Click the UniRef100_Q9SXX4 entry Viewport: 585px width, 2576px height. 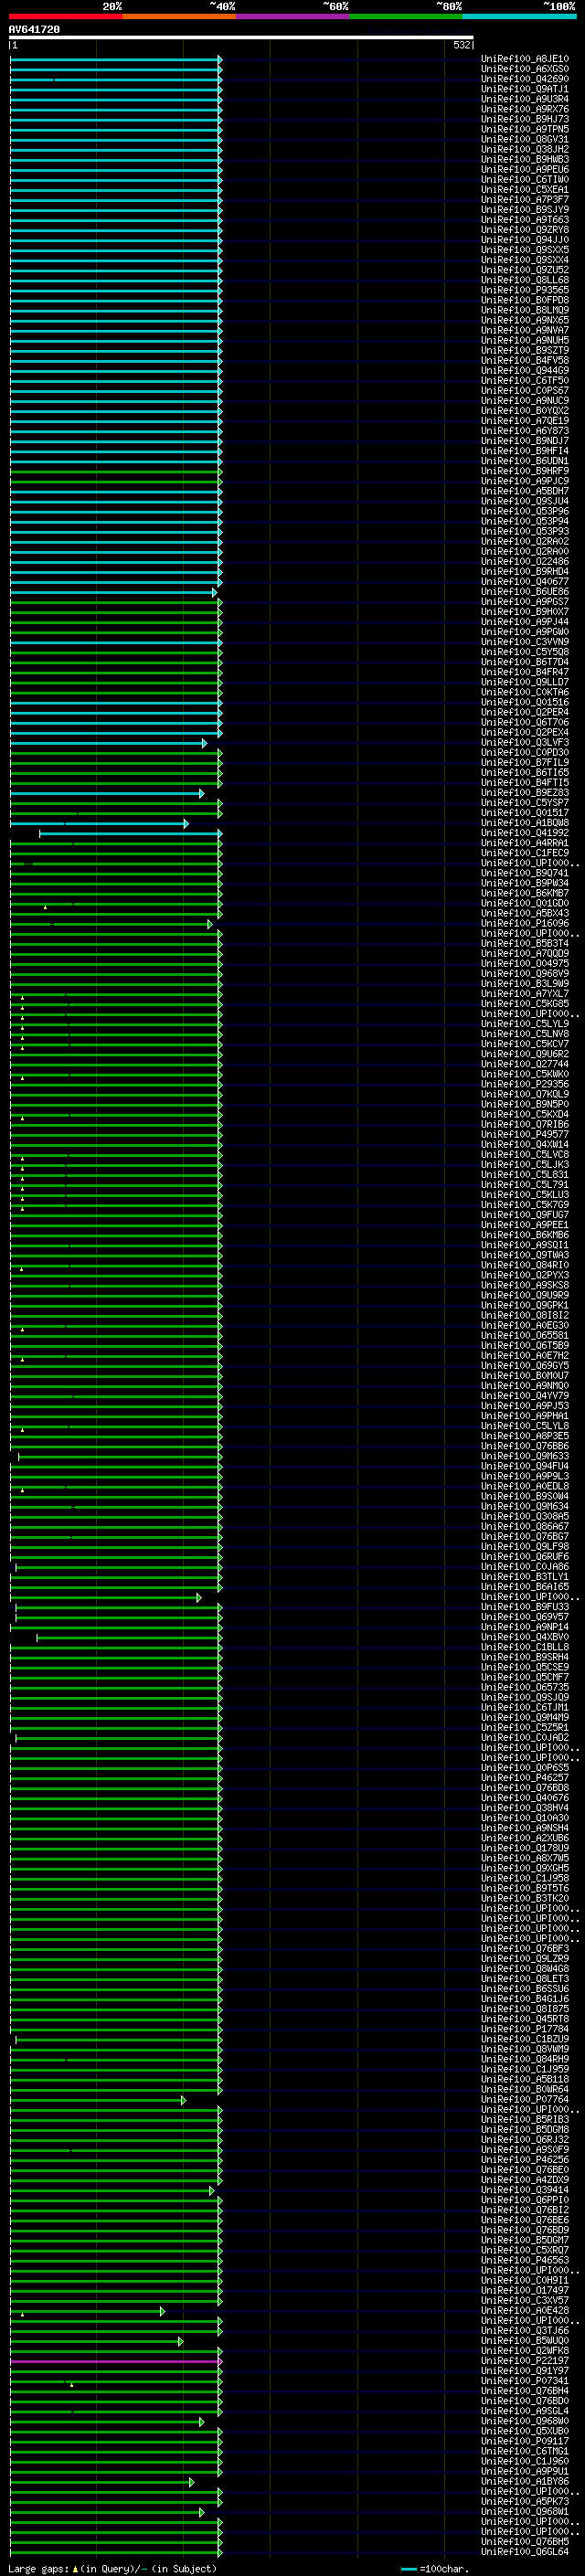pyautogui.click(x=525, y=260)
